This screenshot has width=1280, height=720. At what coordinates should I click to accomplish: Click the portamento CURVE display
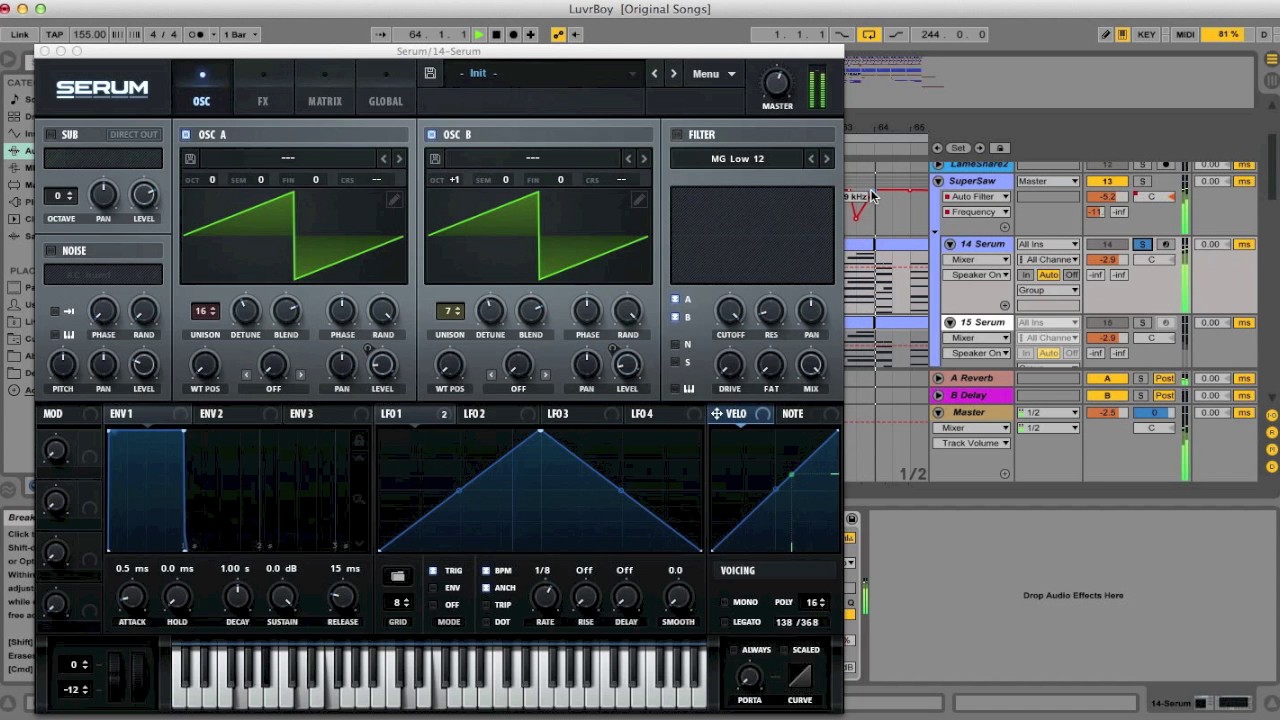(x=800, y=678)
